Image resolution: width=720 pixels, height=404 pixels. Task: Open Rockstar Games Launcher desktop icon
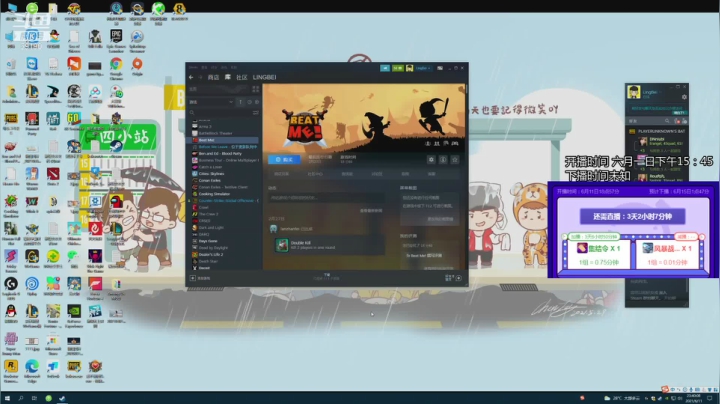click(x=11, y=370)
